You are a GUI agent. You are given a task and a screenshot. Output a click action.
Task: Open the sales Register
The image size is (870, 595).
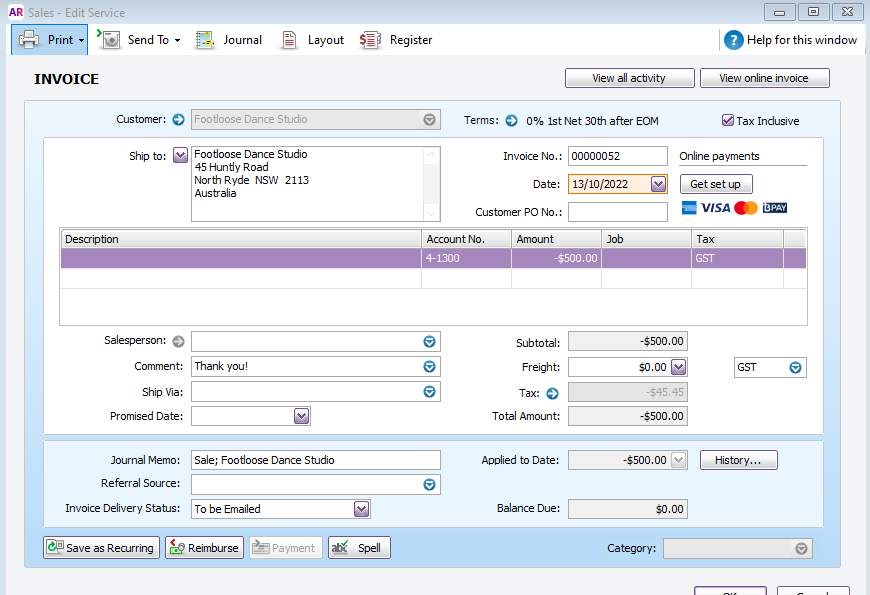[x=397, y=40]
